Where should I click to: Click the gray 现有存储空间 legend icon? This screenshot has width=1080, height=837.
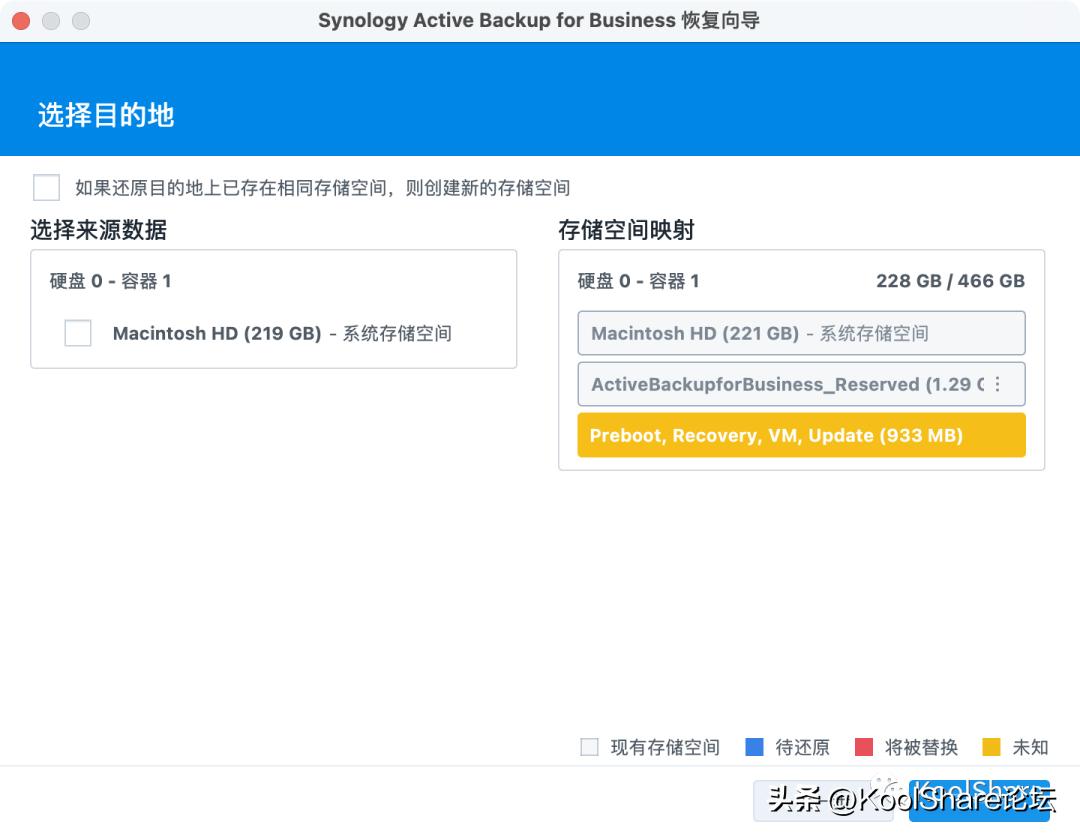click(x=589, y=747)
